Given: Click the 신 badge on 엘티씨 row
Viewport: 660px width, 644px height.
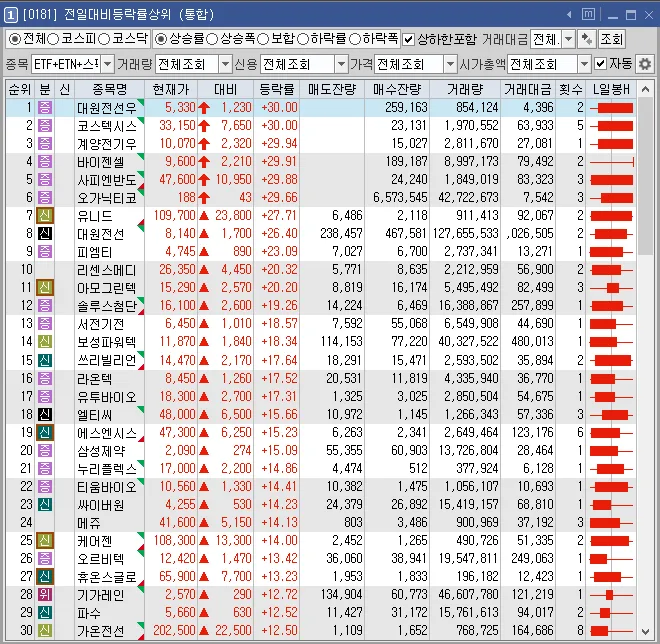Looking at the screenshot, I should [x=45, y=415].
